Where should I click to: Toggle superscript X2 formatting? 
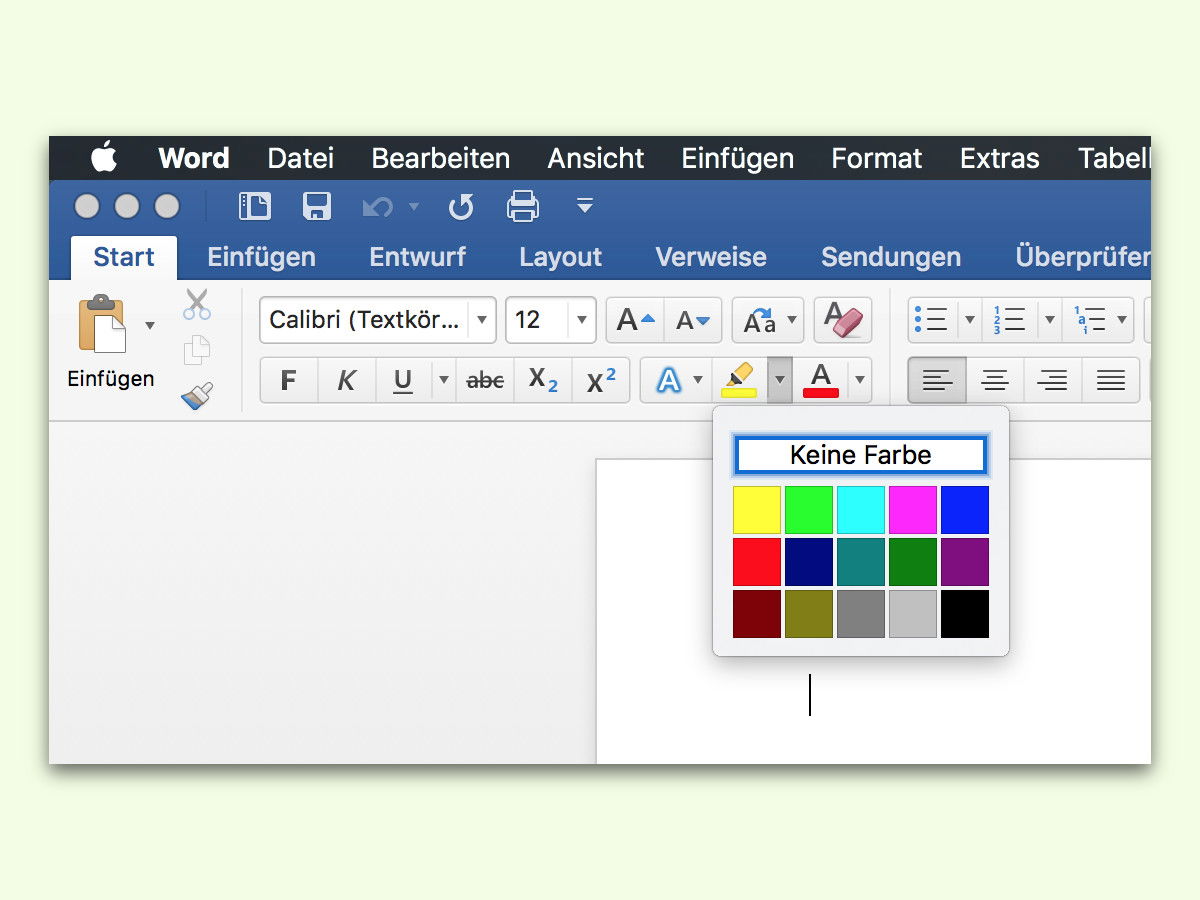pyautogui.click(x=601, y=380)
